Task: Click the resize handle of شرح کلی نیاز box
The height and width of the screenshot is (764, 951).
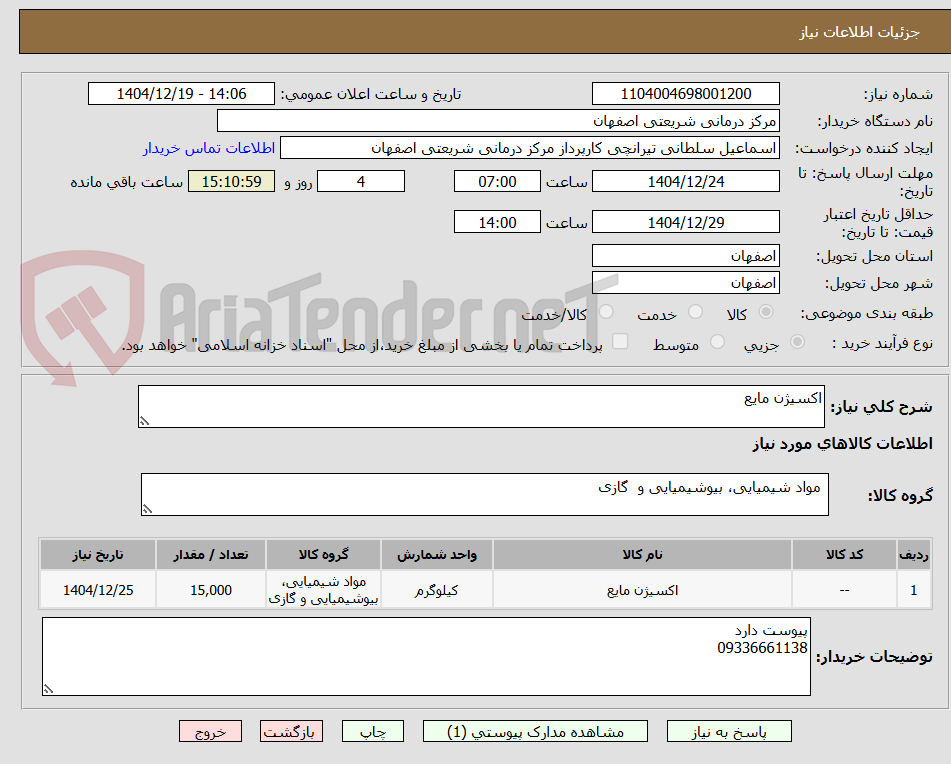Action: coord(144,421)
